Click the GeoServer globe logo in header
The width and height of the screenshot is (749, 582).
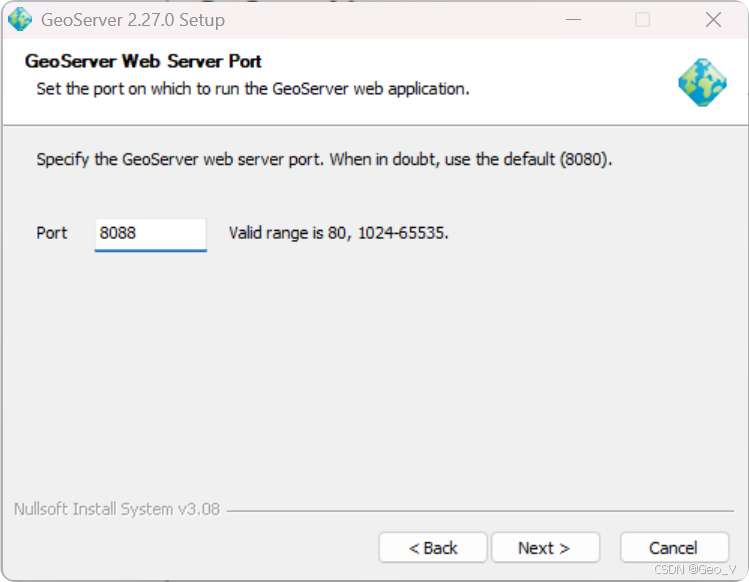point(702,82)
